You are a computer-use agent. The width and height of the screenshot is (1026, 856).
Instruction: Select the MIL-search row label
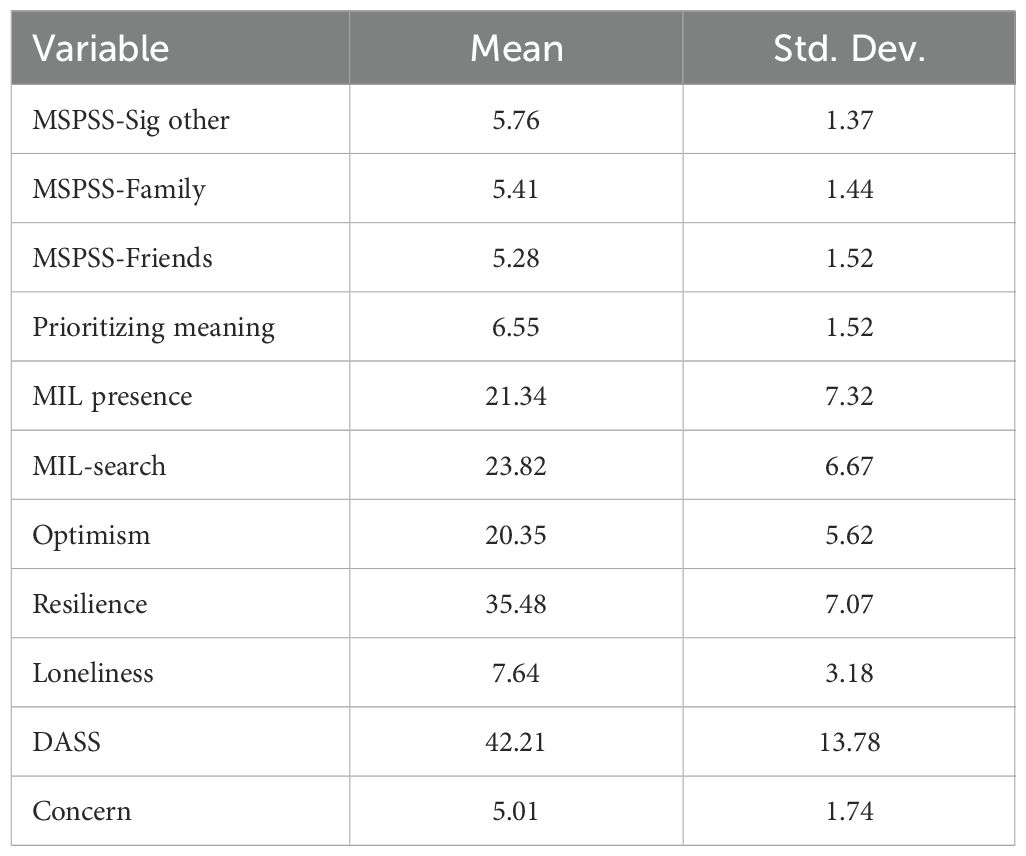coord(99,465)
